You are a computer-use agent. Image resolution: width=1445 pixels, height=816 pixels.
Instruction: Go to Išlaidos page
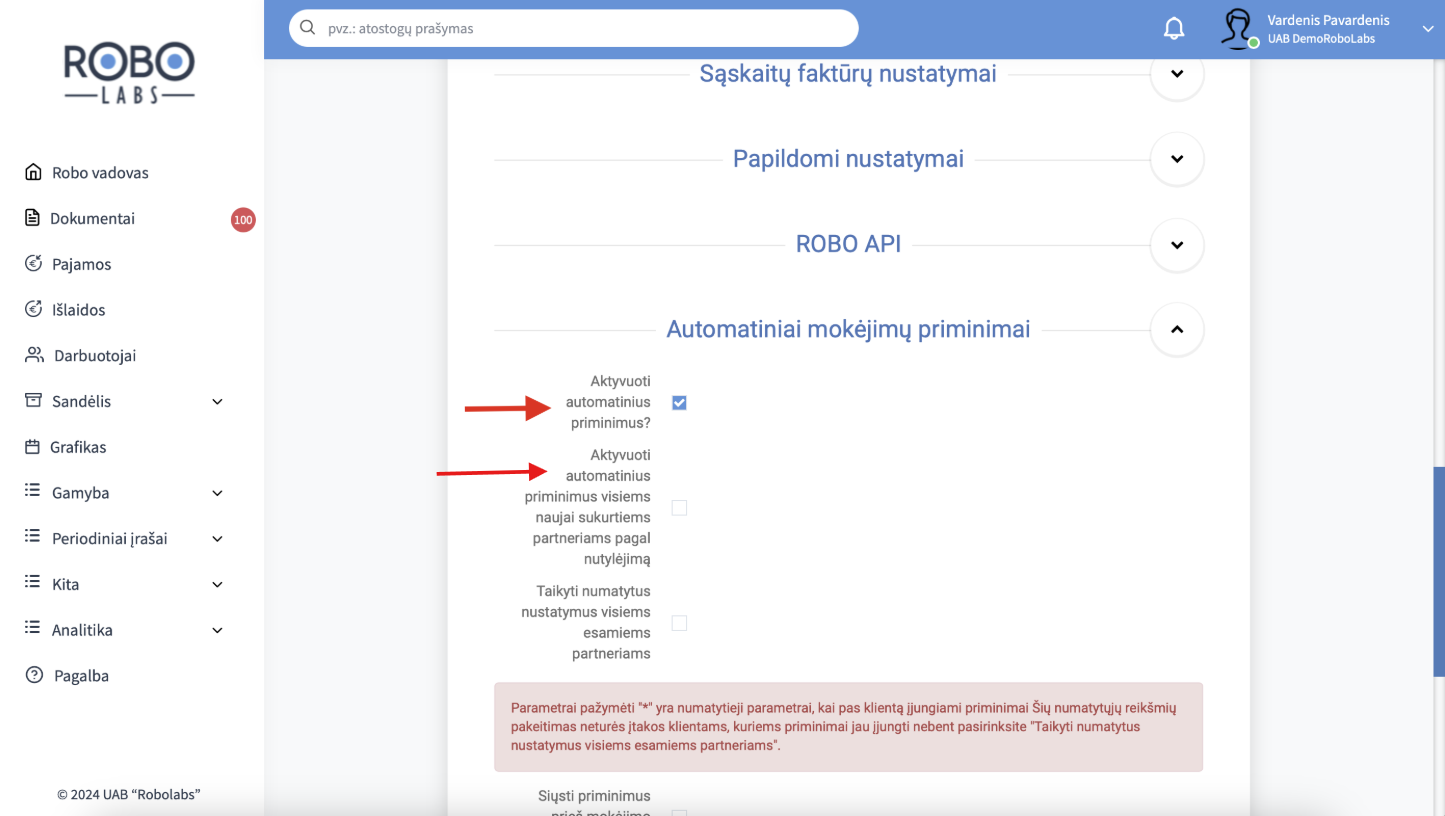(x=78, y=310)
